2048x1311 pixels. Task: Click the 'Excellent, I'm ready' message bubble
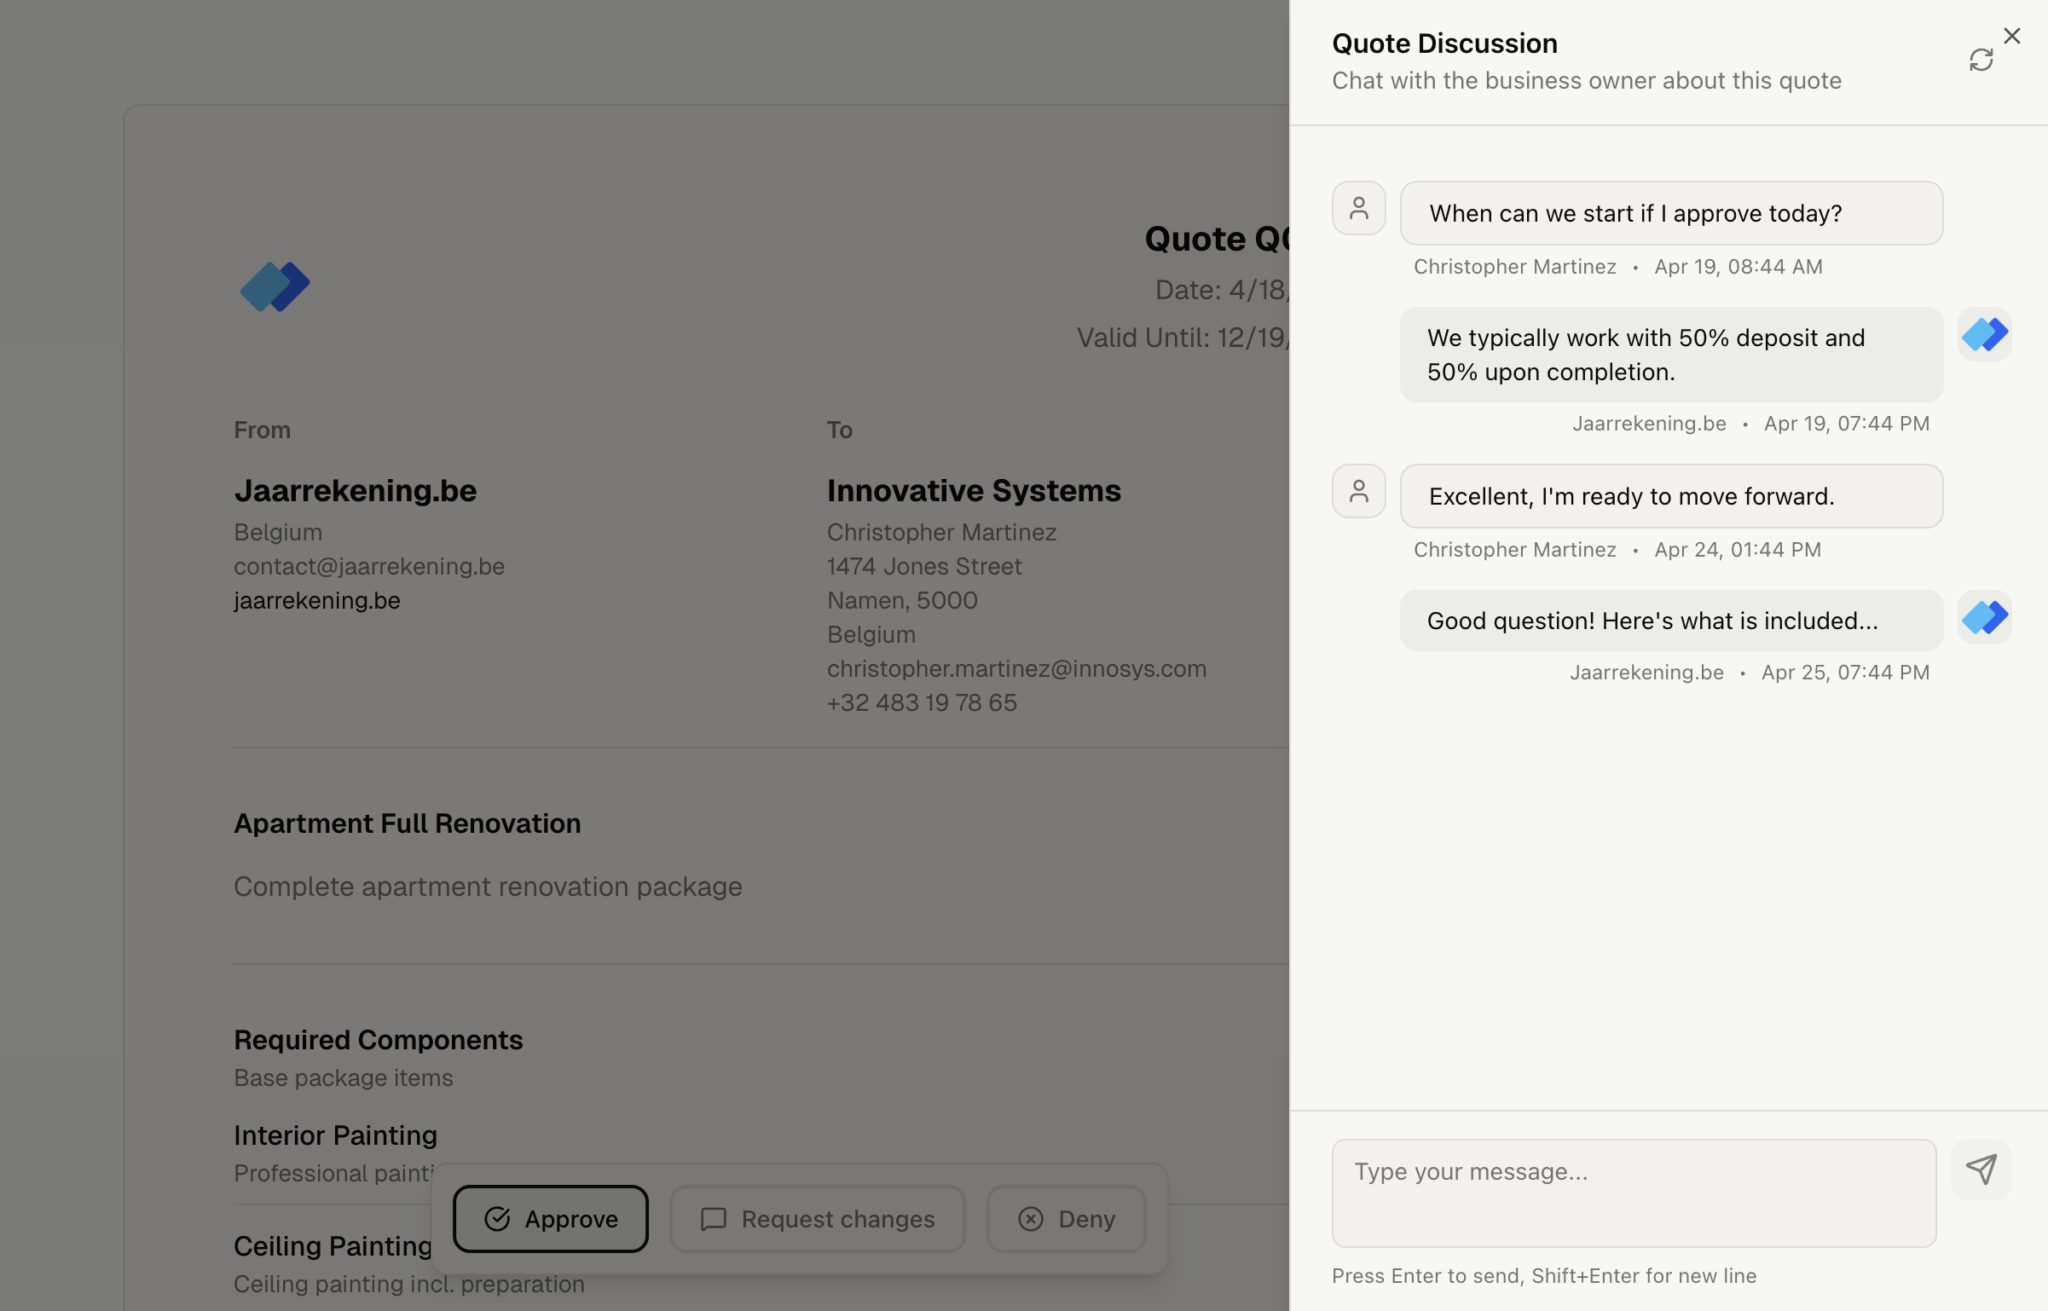pos(1670,496)
